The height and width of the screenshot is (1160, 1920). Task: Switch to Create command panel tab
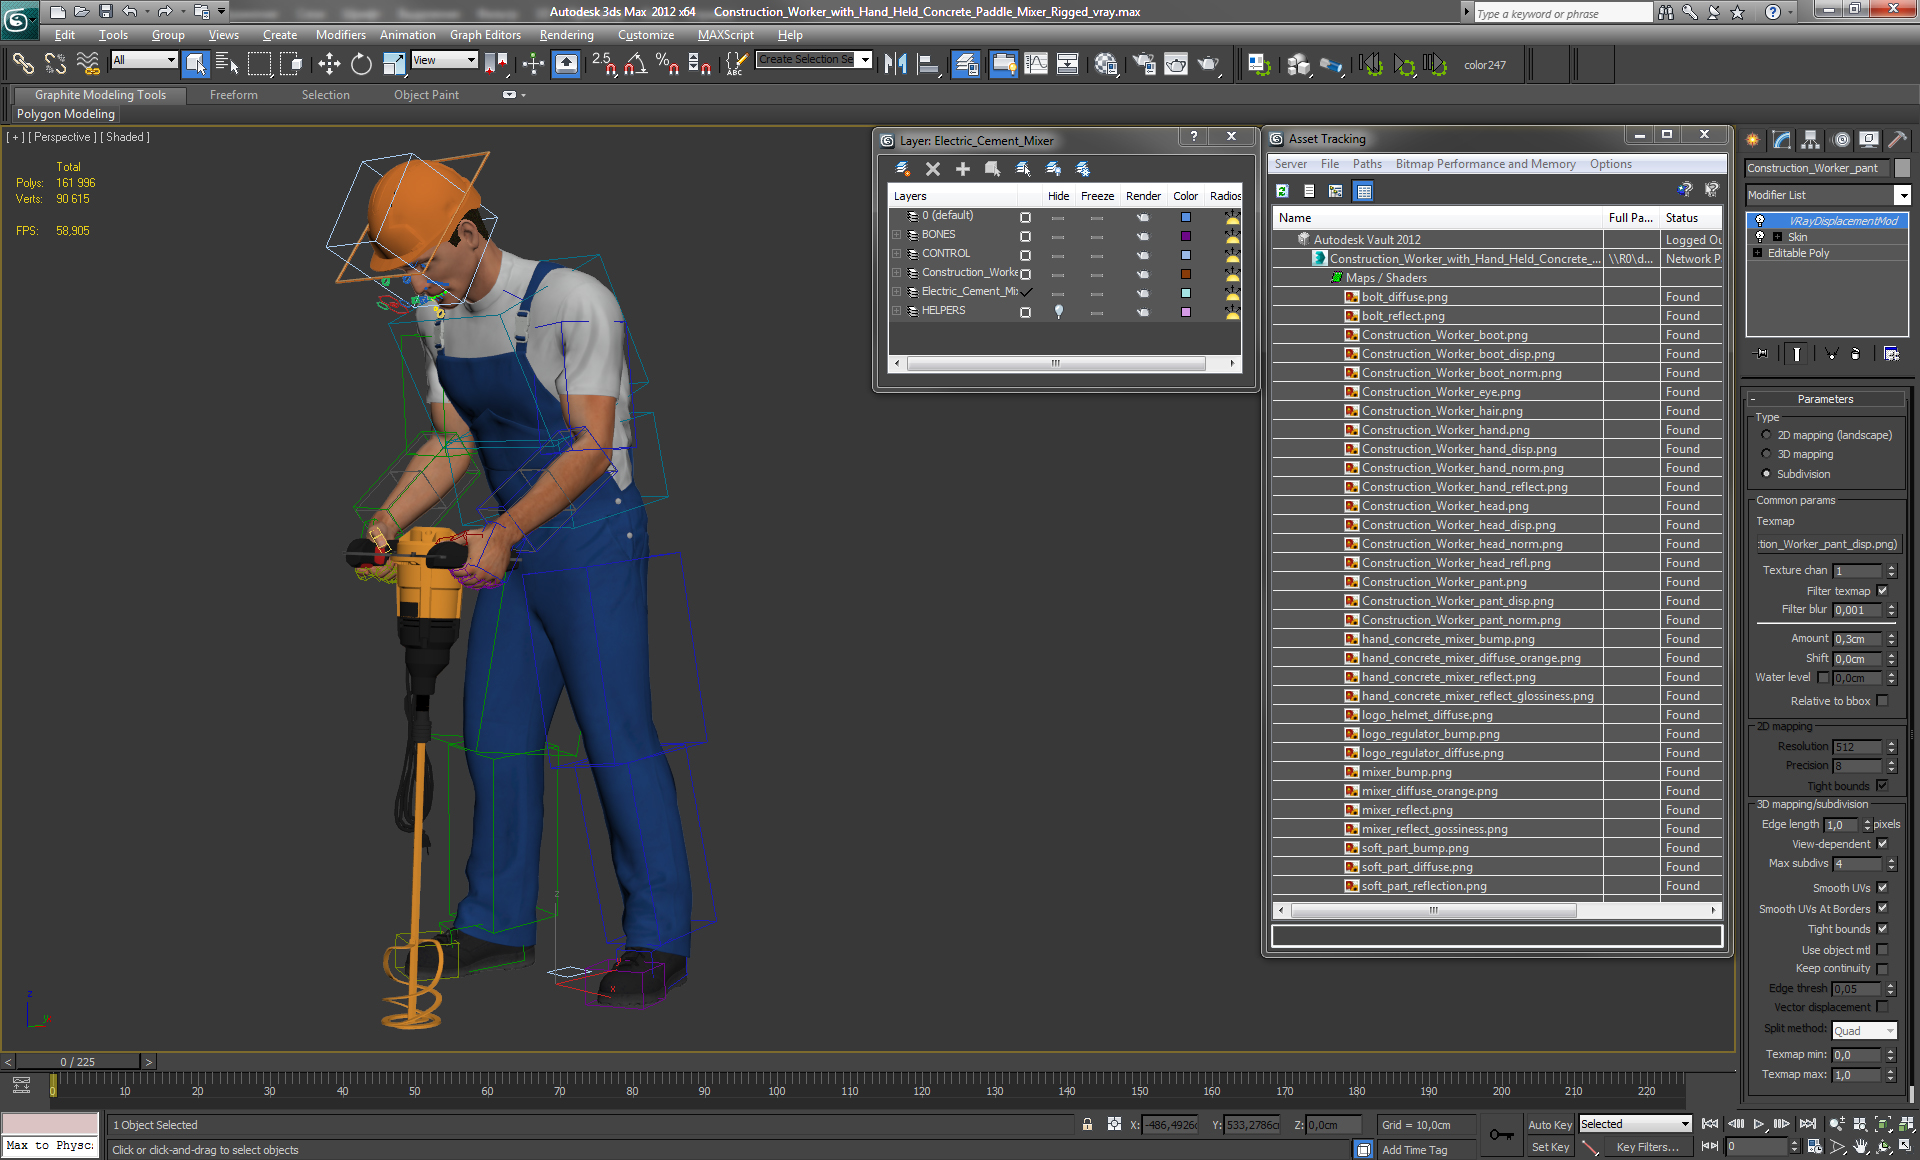pyautogui.click(x=1753, y=140)
